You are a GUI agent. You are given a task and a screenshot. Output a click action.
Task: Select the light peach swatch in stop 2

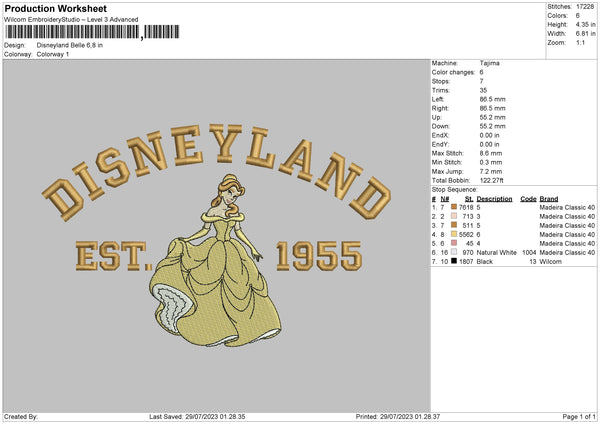[456, 216]
